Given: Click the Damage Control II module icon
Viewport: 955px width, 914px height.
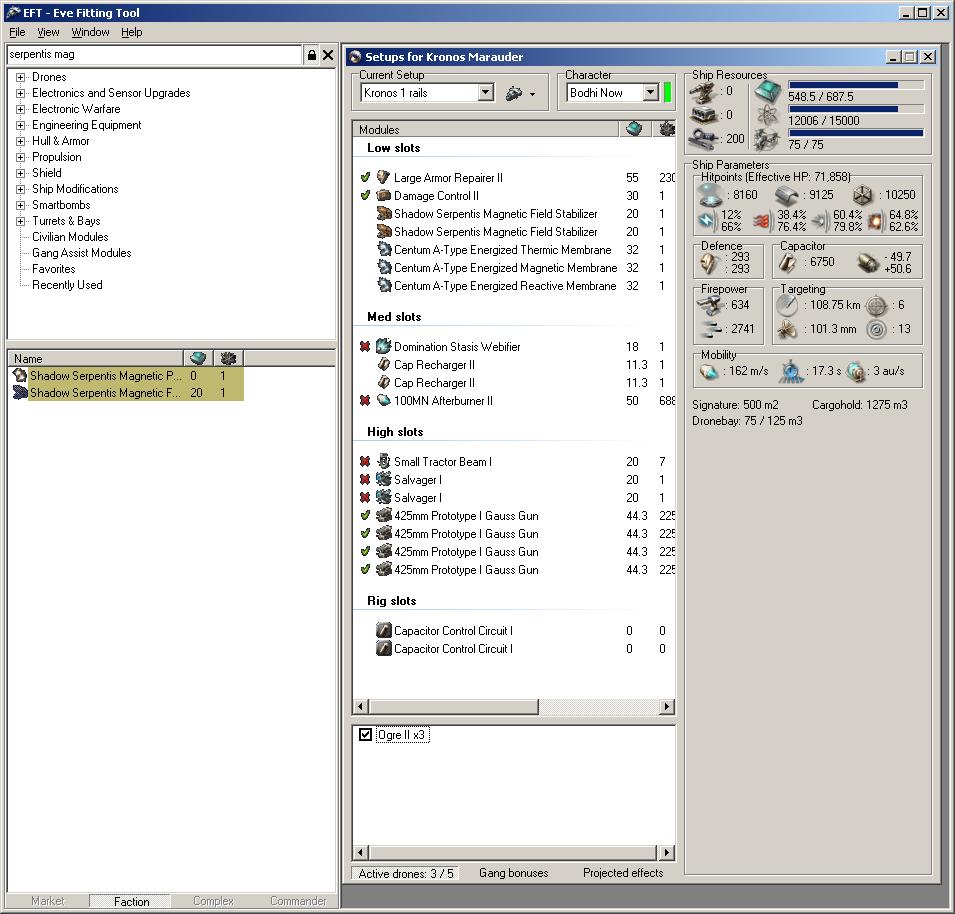Looking at the screenshot, I should 383,195.
